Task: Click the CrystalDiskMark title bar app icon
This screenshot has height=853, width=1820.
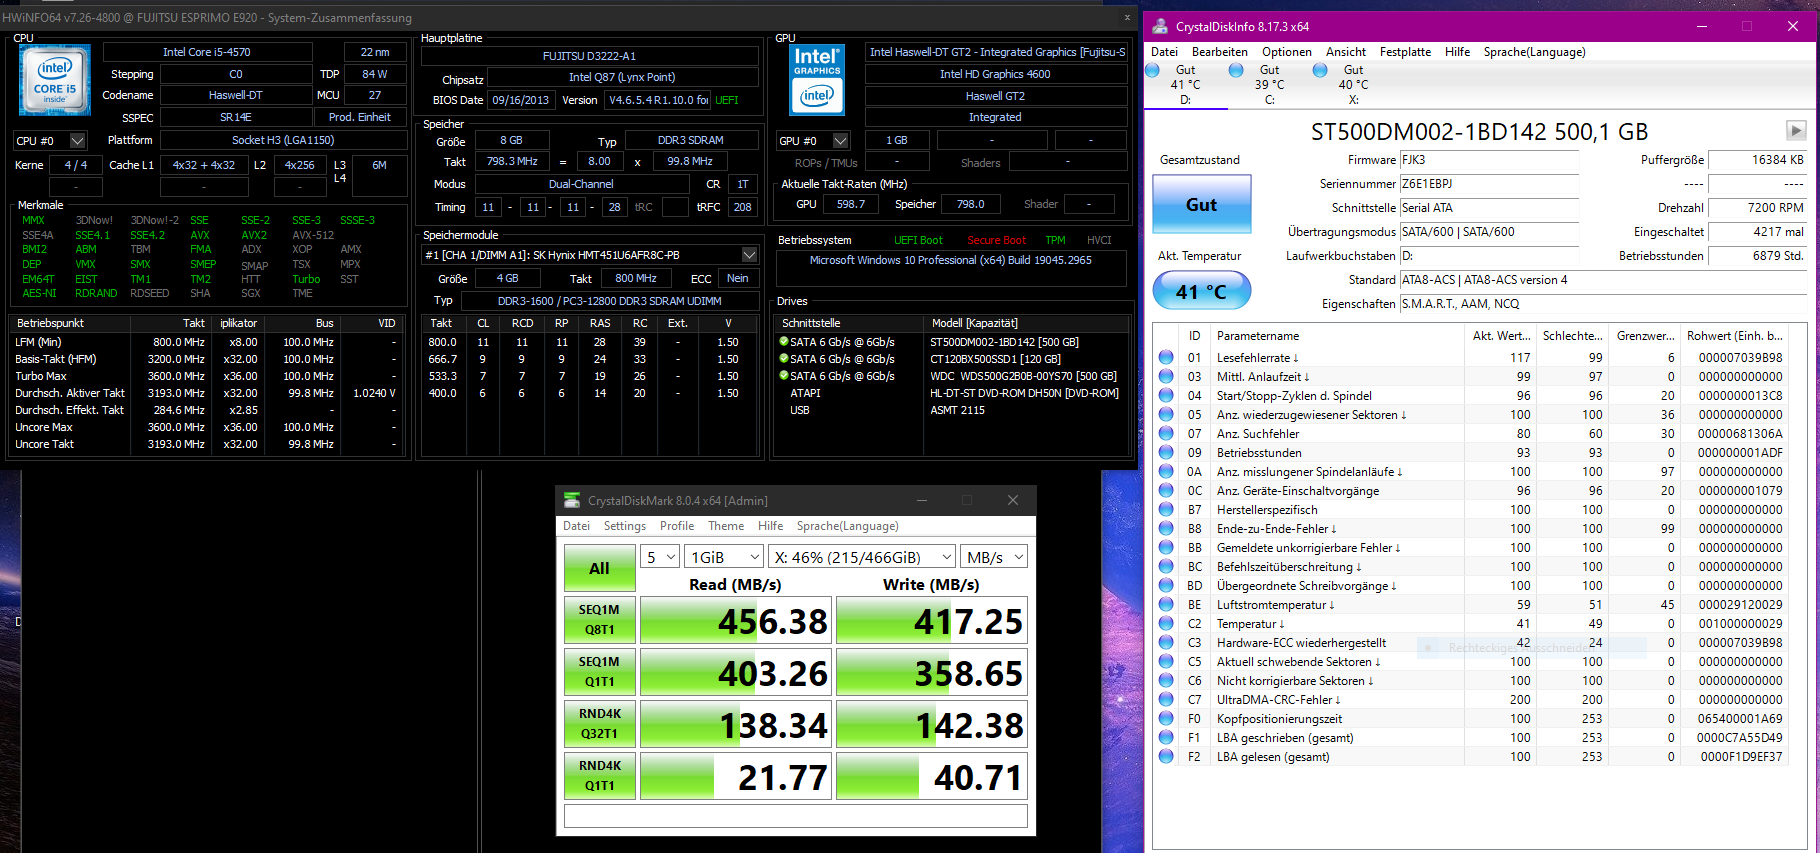Action: coord(572,500)
